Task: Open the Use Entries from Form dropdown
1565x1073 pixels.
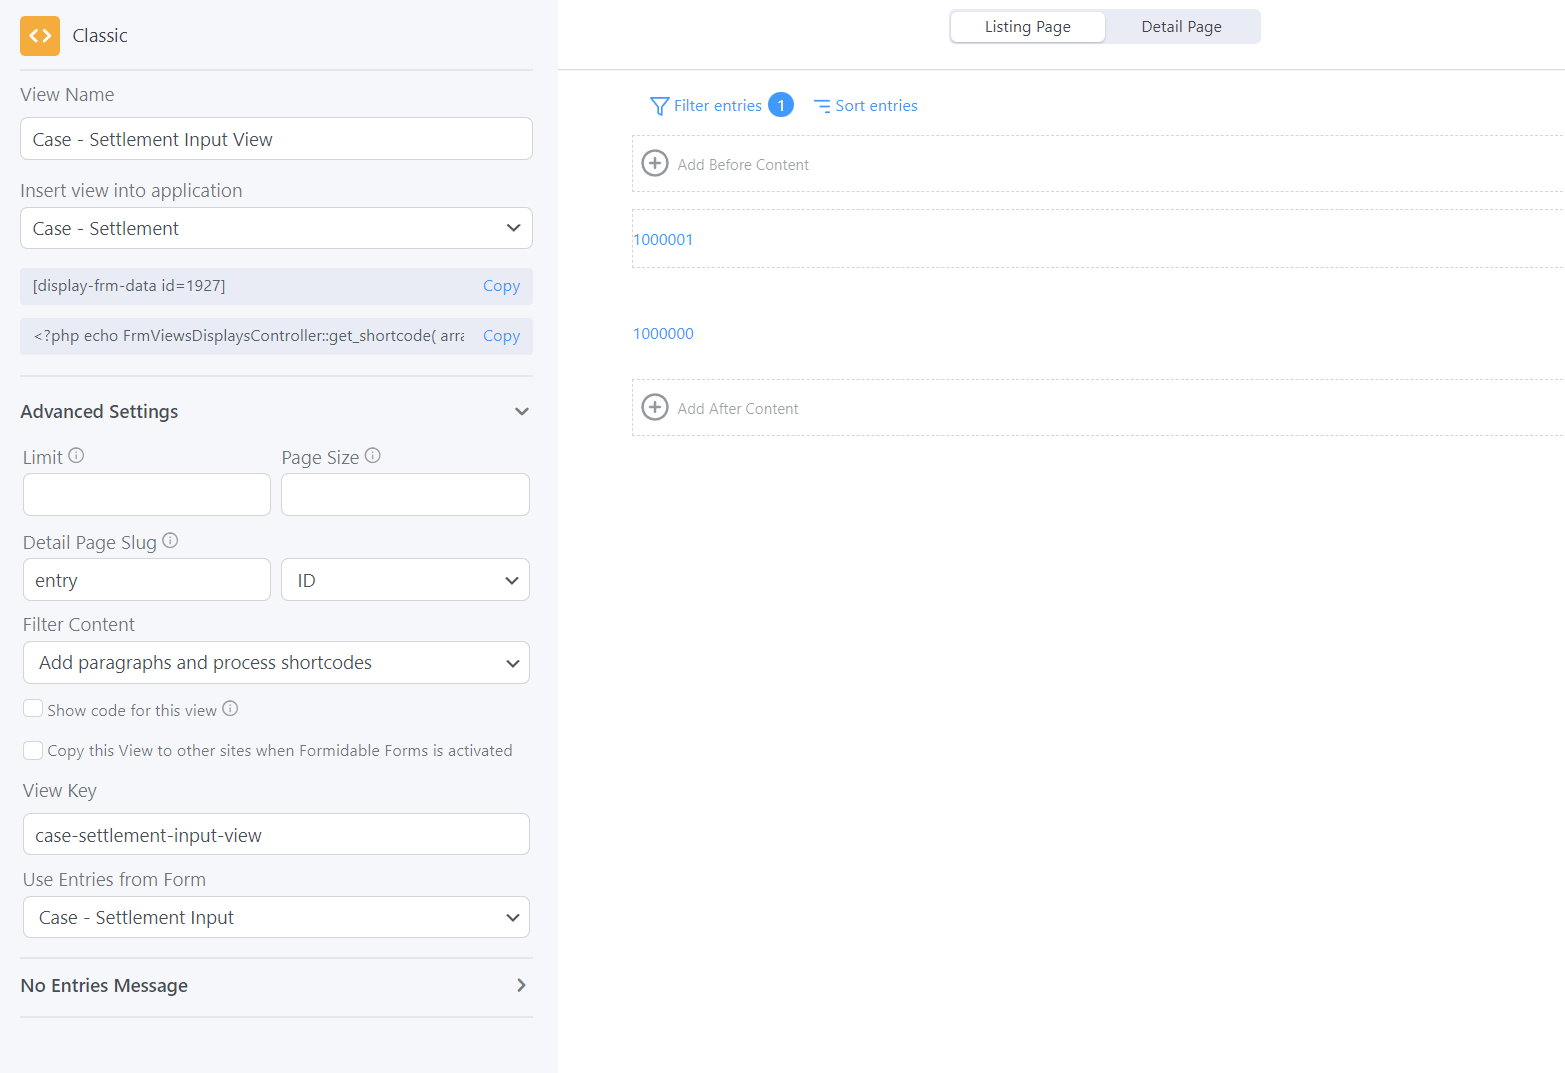Action: (x=276, y=918)
